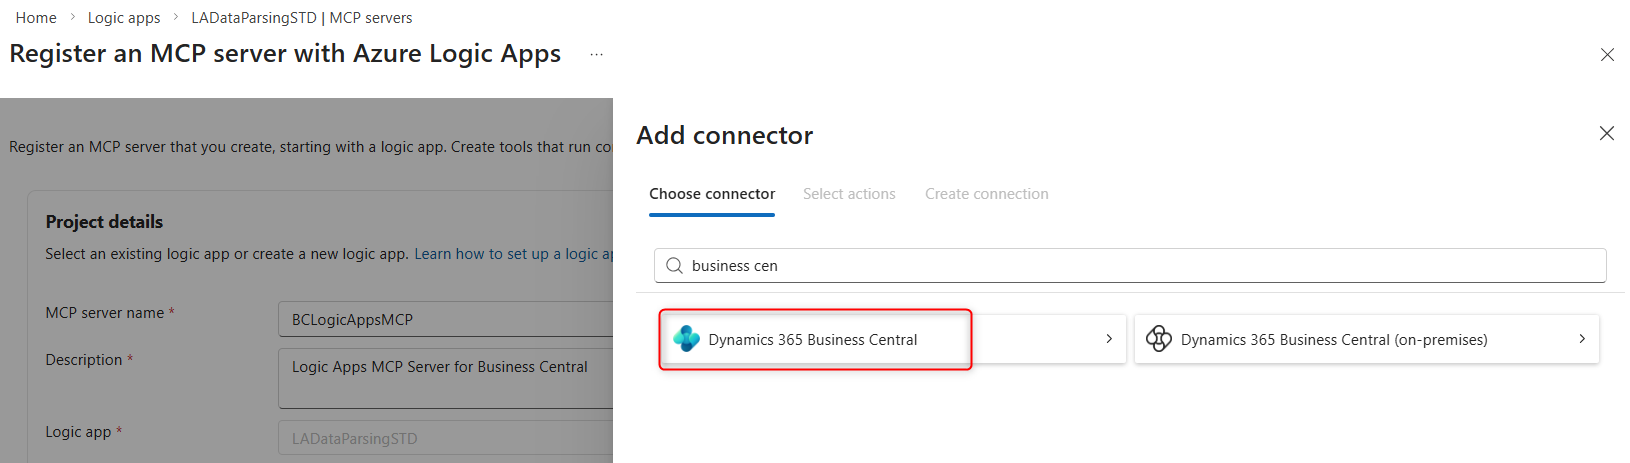1630x463 pixels.
Task: Select the Logic app field showing LADataParsingSTD
Action: (445, 439)
